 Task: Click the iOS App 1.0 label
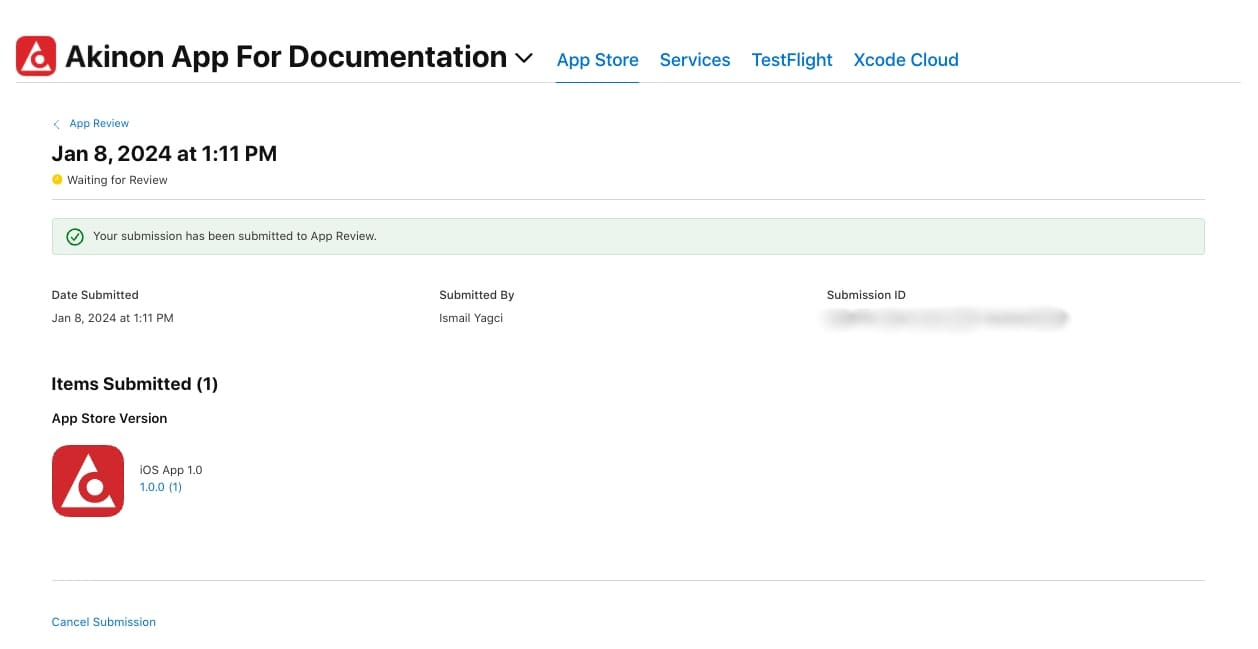[171, 470]
